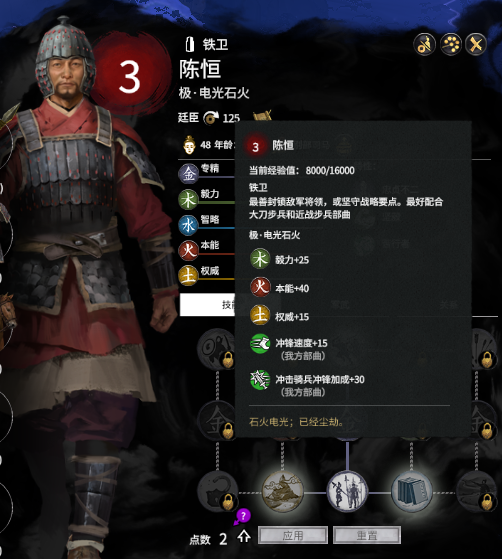Click the 重置 reset button
Viewport: 502px width, 559px height.
coord(367,535)
